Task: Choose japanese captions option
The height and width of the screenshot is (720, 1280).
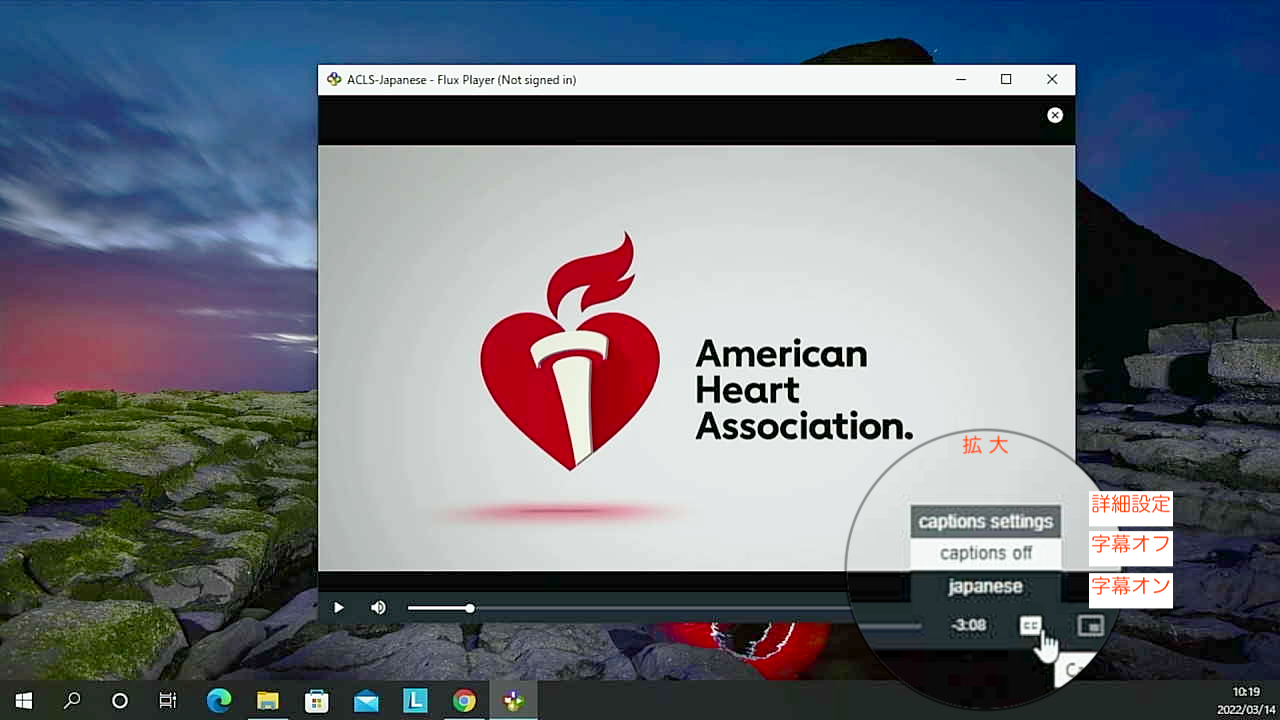Action: 985,587
